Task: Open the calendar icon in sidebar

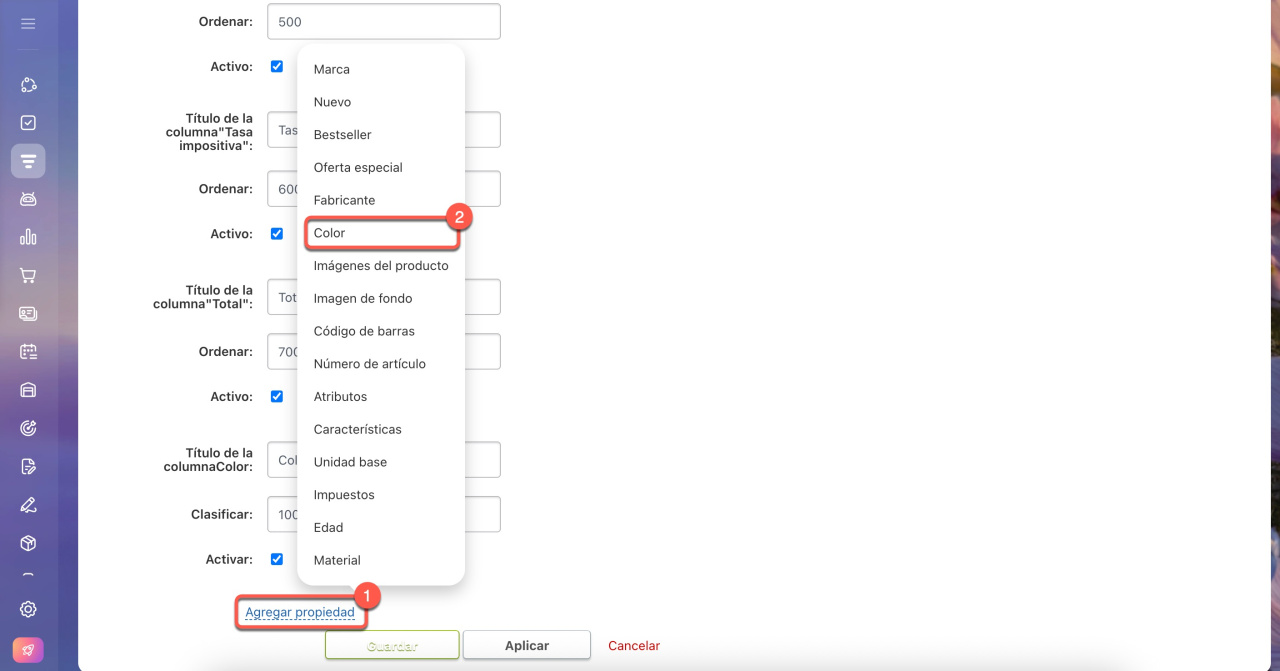Action: pyautogui.click(x=28, y=351)
